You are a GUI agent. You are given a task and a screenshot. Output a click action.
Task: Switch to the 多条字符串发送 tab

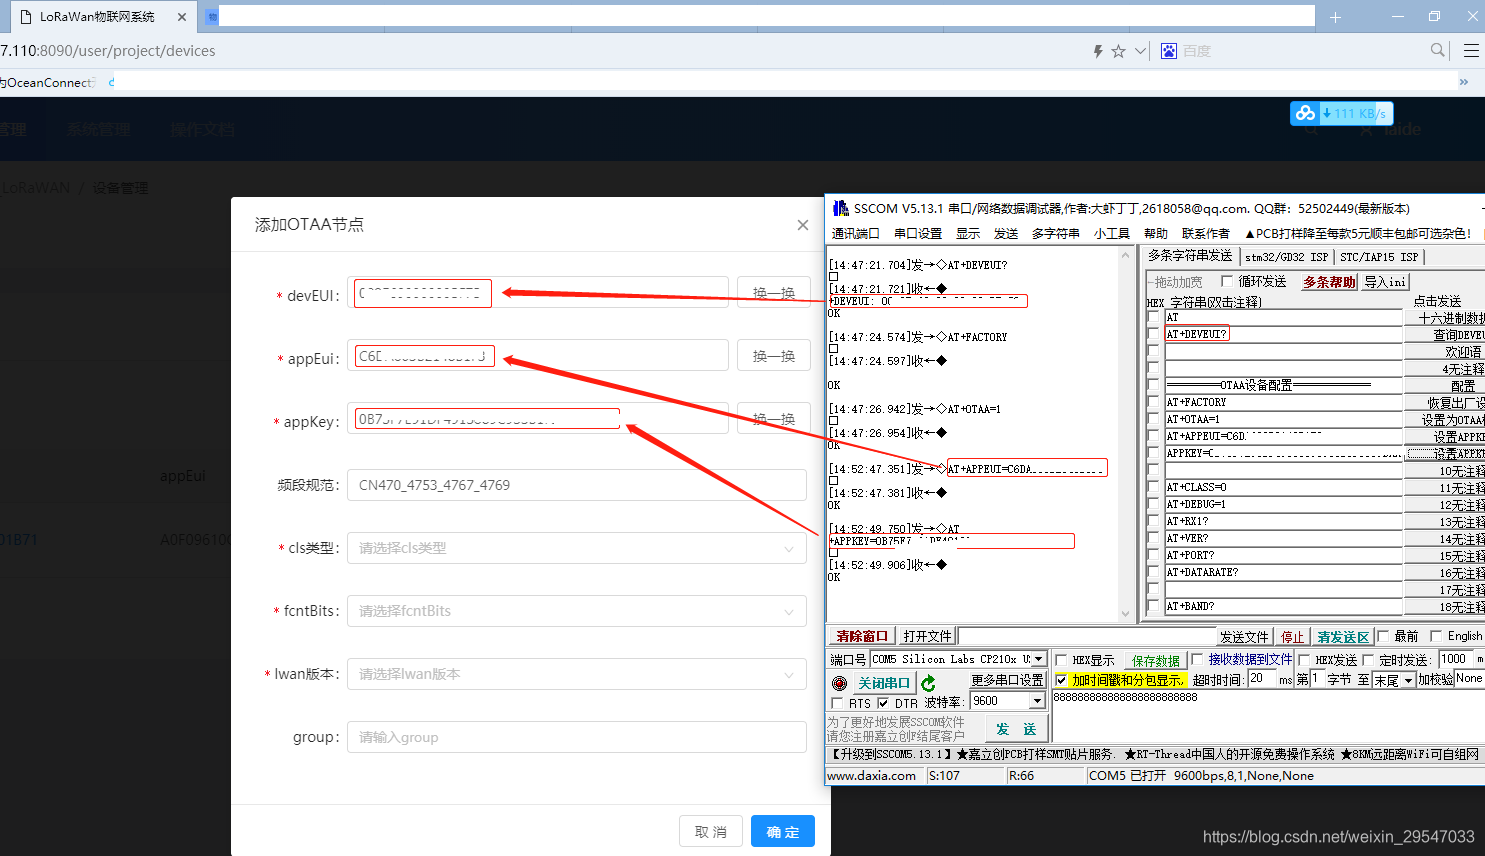[x=1190, y=256]
